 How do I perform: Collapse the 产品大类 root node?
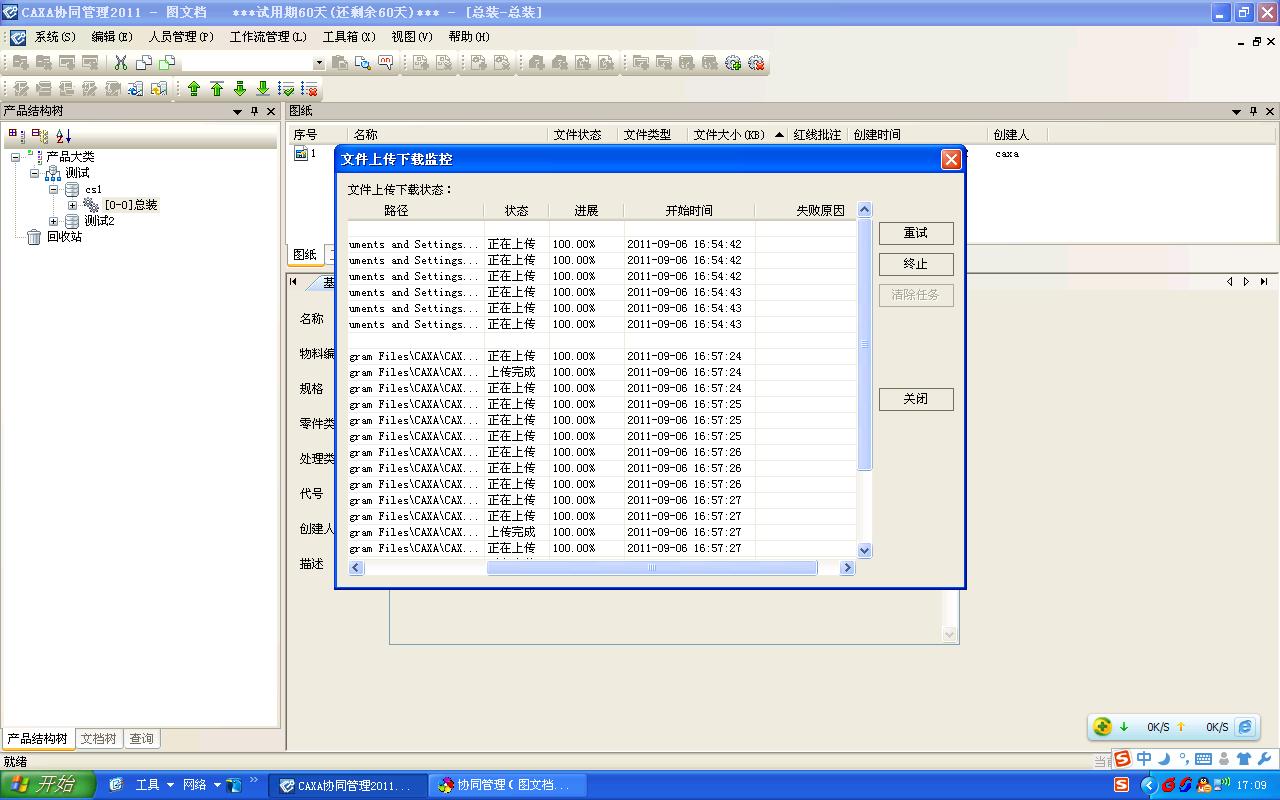[16, 157]
